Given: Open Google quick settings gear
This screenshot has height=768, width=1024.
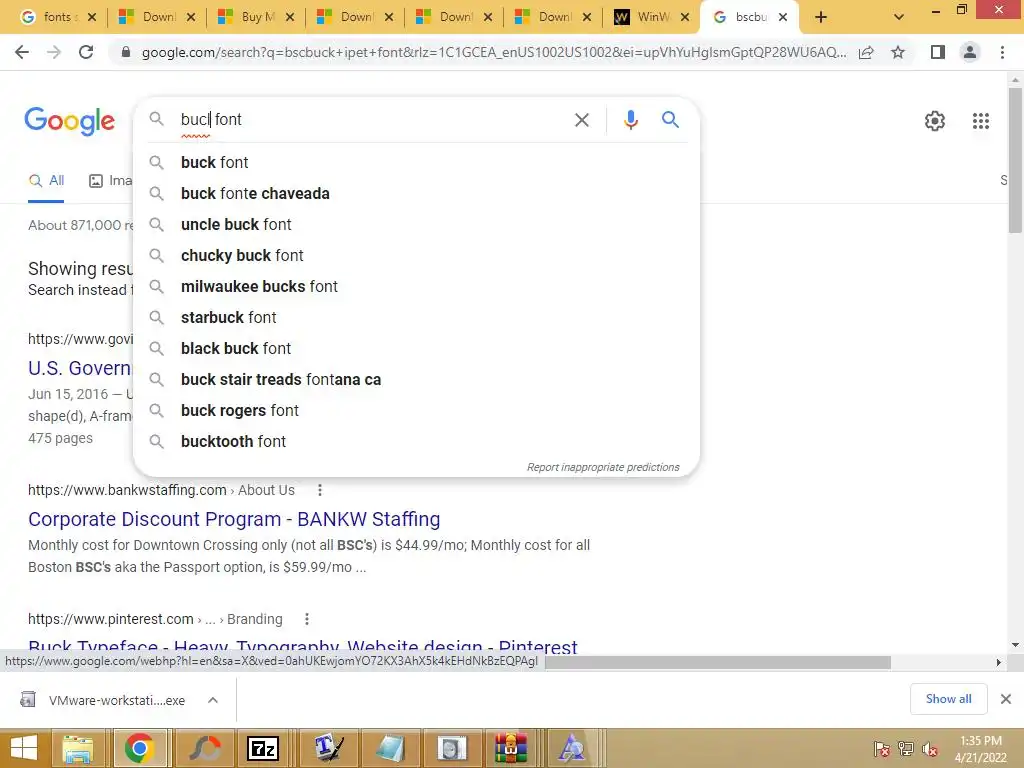Looking at the screenshot, I should (x=935, y=121).
